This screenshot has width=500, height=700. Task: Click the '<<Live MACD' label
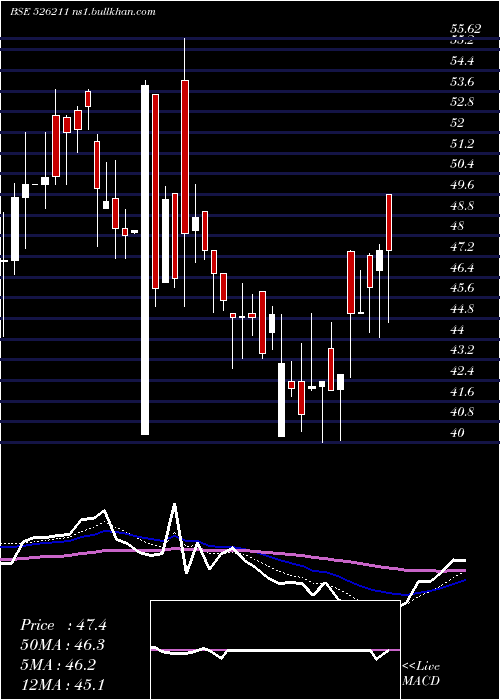pos(421,673)
